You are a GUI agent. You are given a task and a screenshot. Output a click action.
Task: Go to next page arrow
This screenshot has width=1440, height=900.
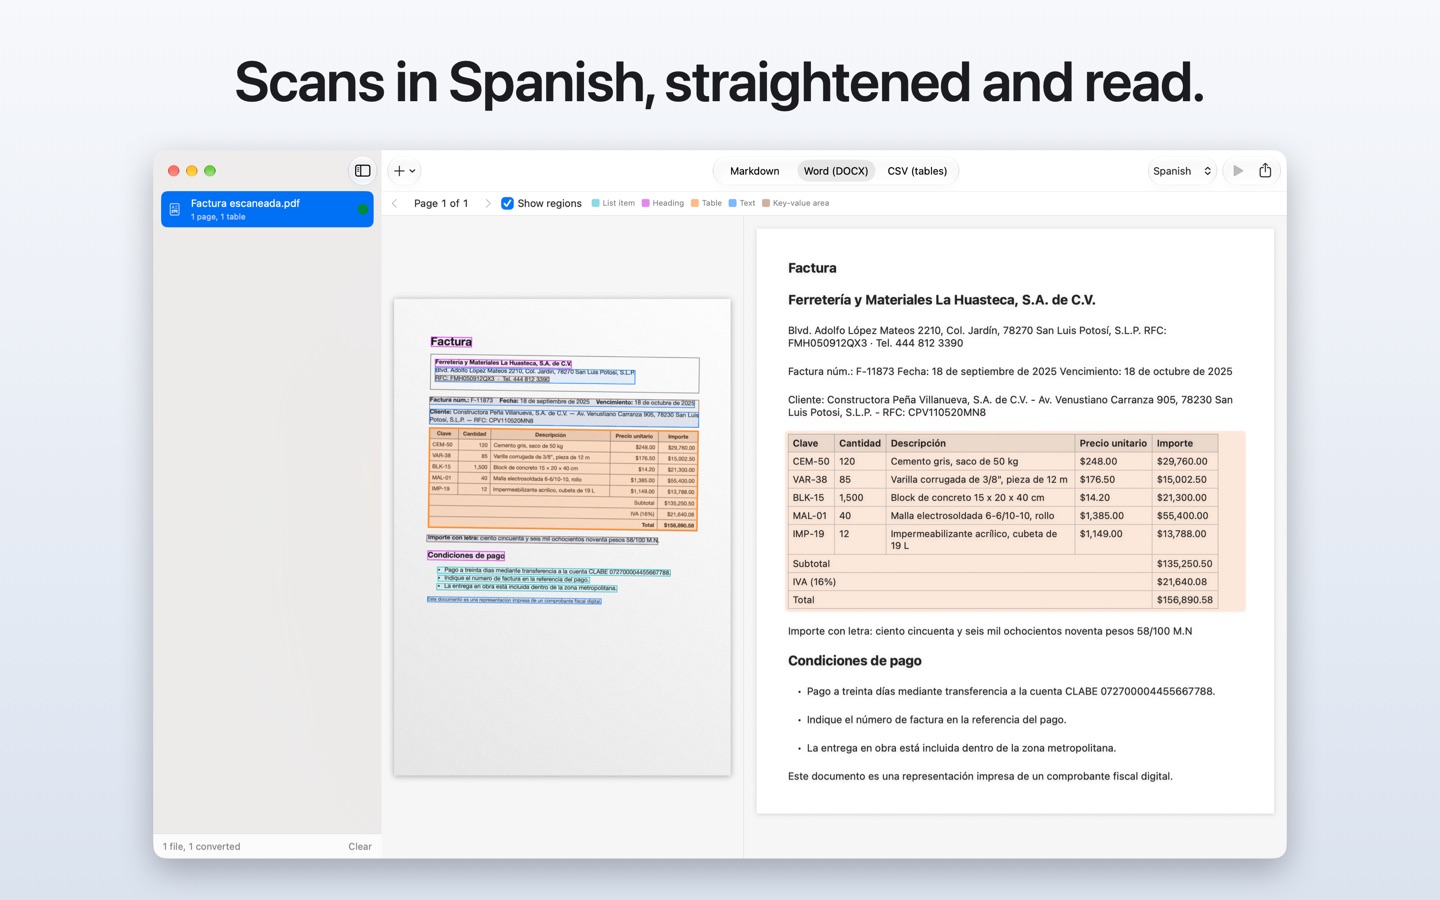pos(487,203)
